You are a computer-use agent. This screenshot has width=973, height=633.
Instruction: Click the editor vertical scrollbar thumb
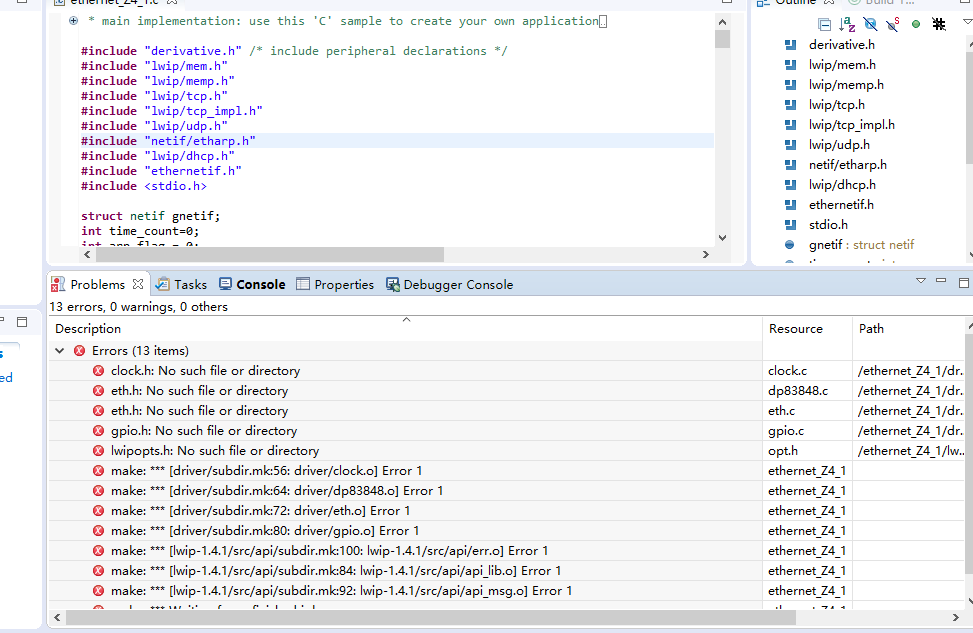[722, 38]
